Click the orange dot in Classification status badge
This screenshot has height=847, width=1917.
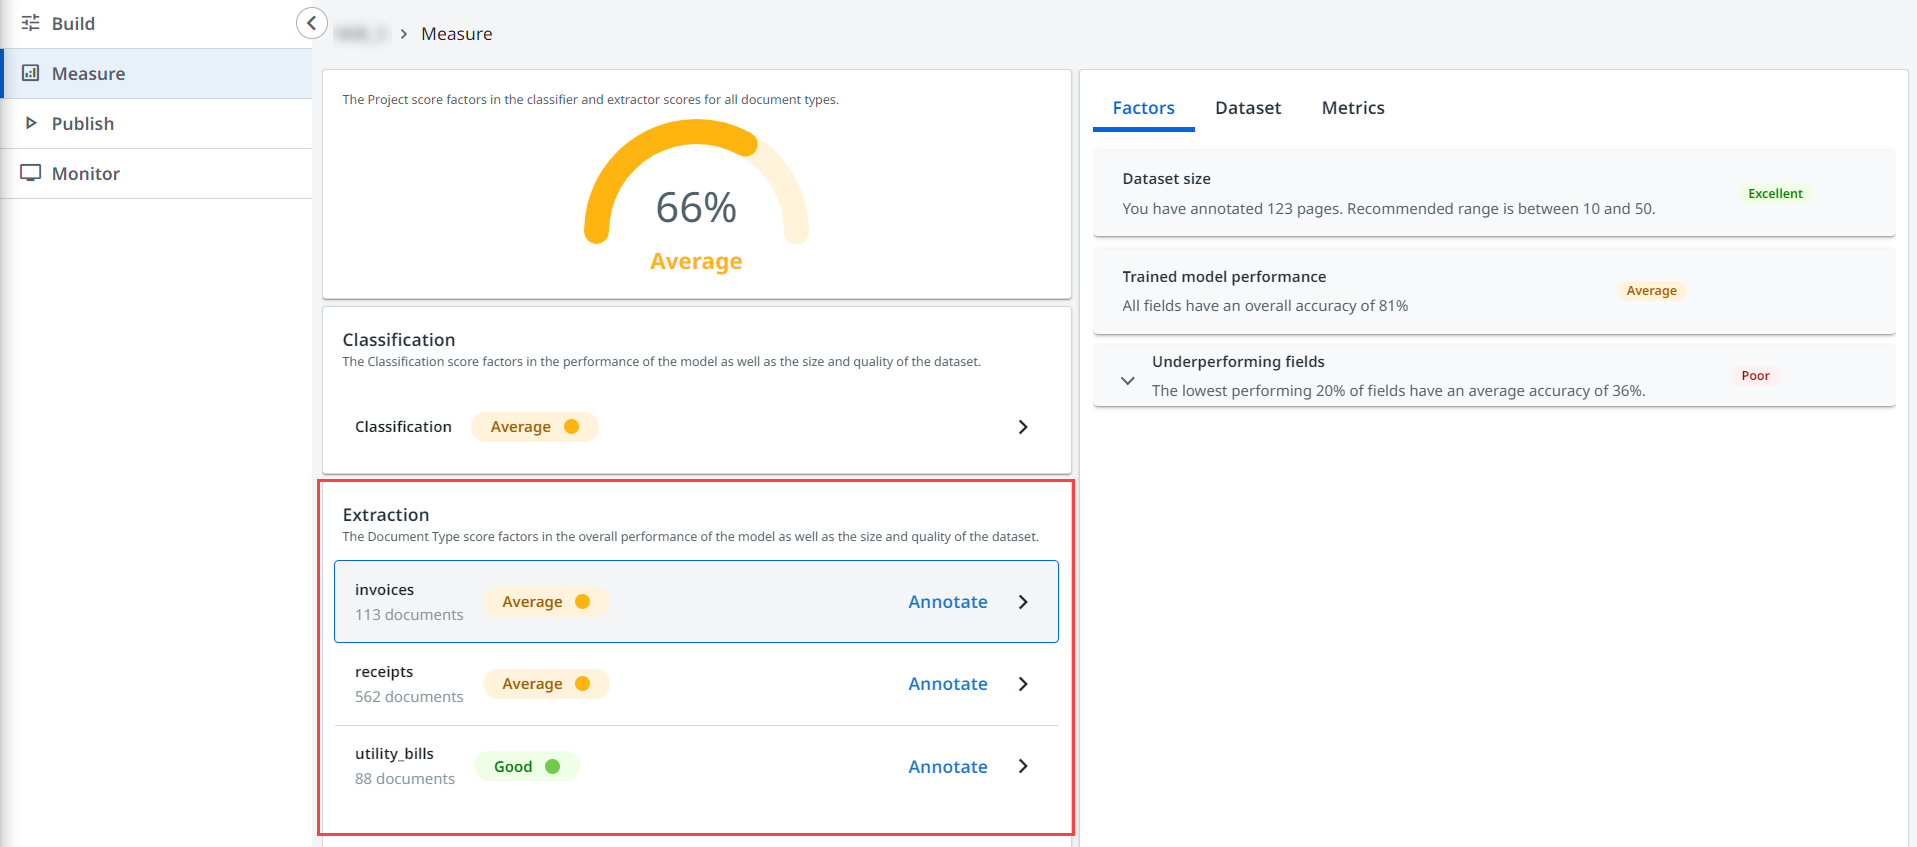[x=572, y=427]
